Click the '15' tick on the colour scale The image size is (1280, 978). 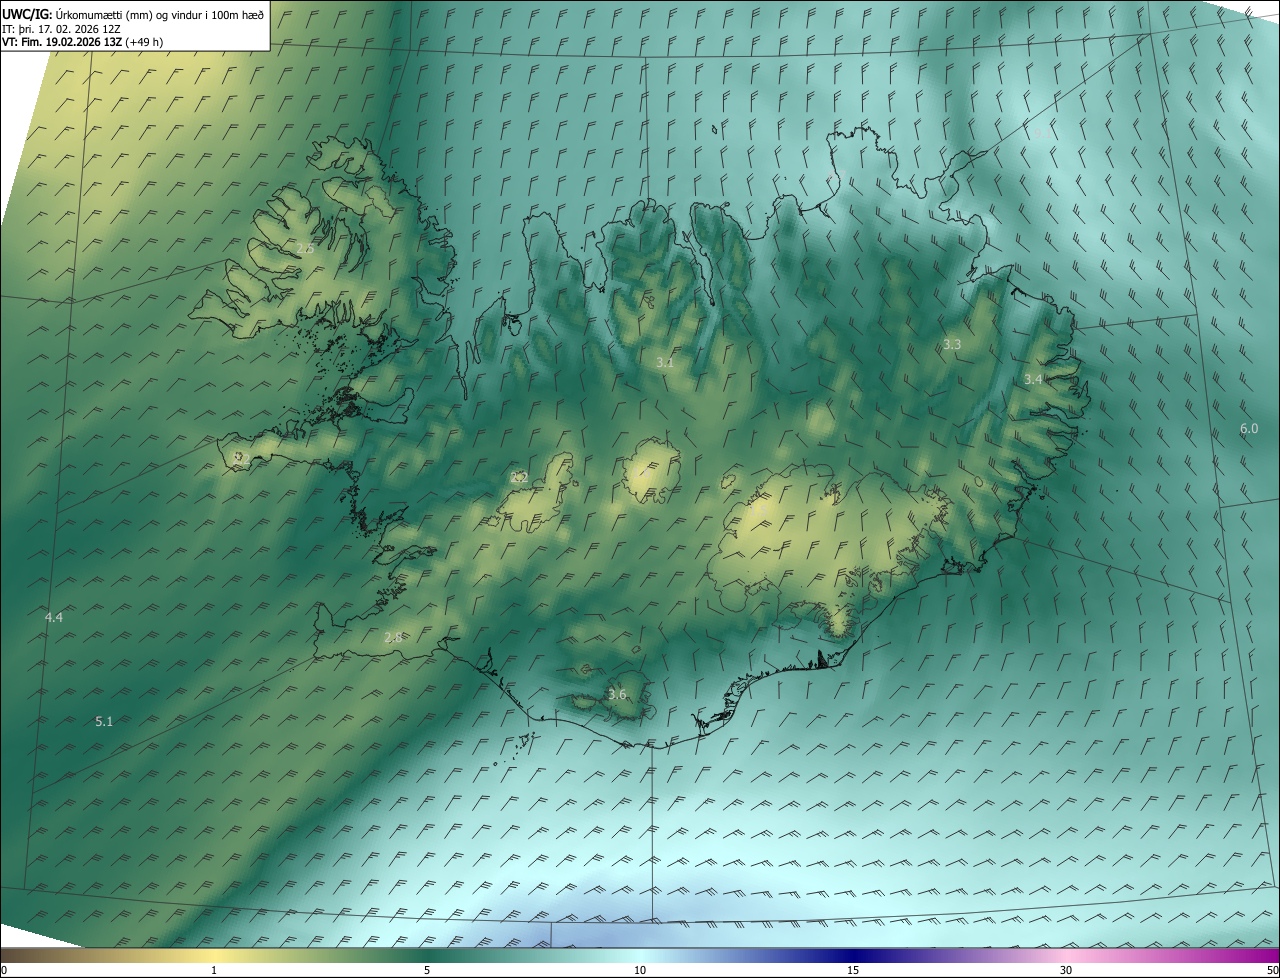(853, 970)
